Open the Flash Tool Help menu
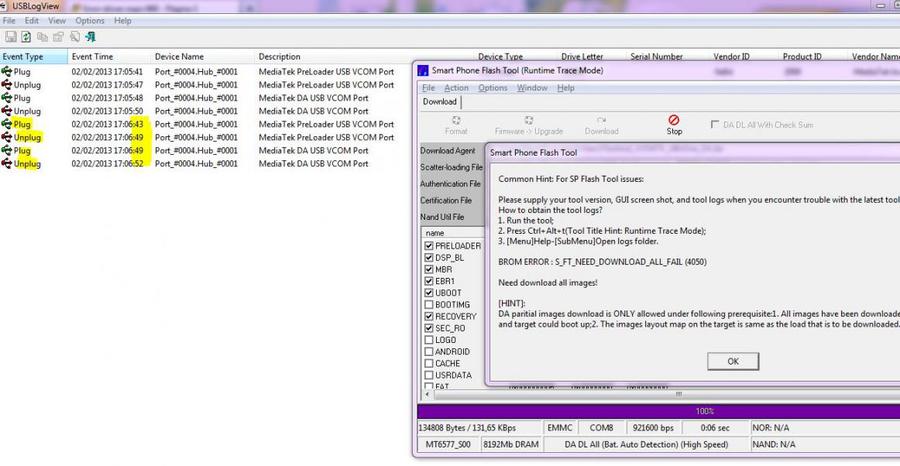 [x=565, y=88]
